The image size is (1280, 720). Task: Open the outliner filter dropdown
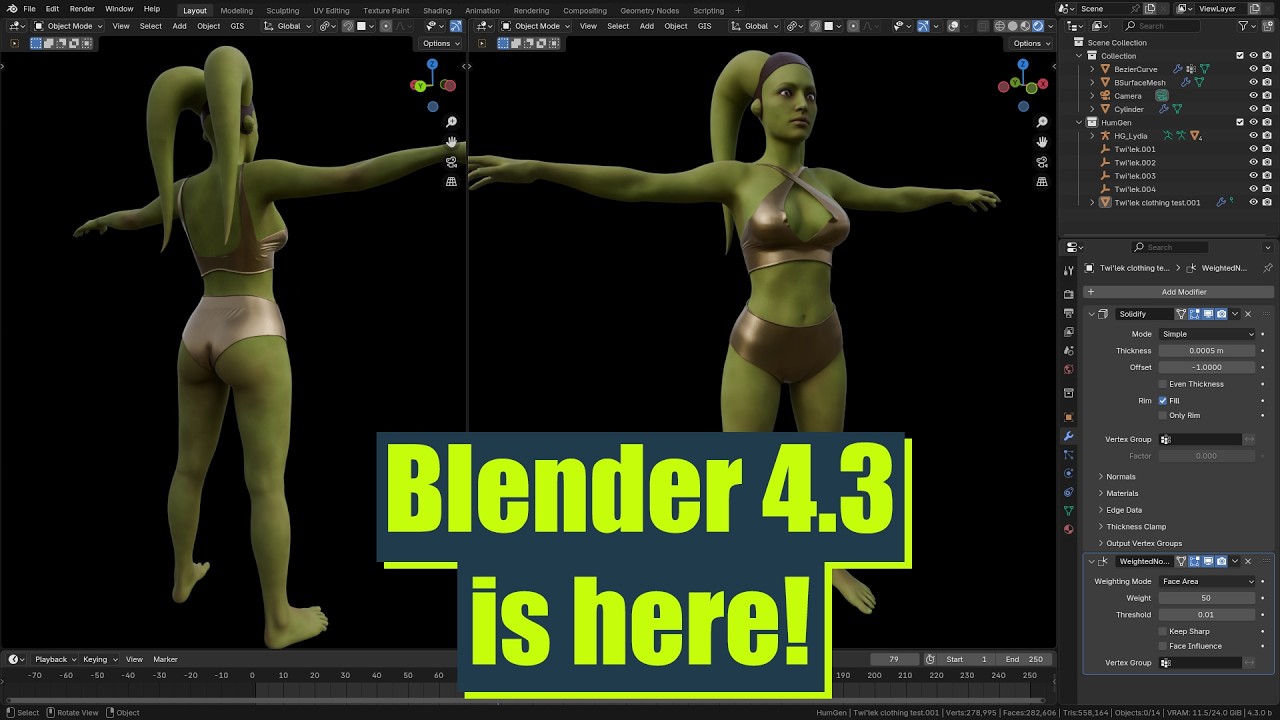(x=1247, y=26)
